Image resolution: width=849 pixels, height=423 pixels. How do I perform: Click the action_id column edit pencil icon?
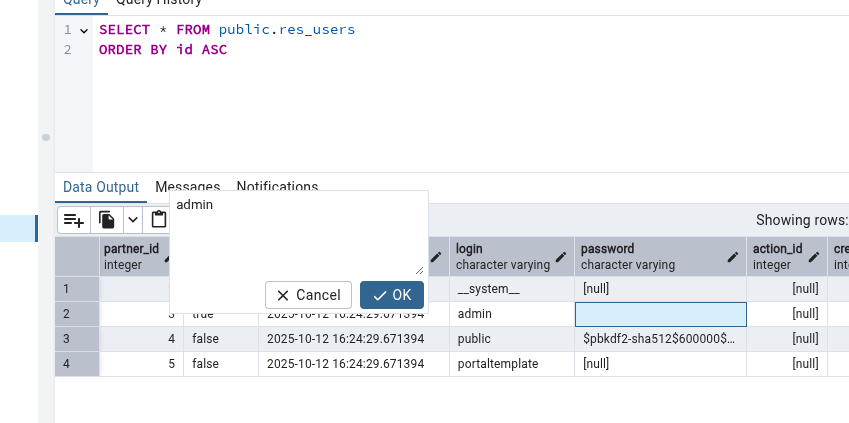pos(815,257)
